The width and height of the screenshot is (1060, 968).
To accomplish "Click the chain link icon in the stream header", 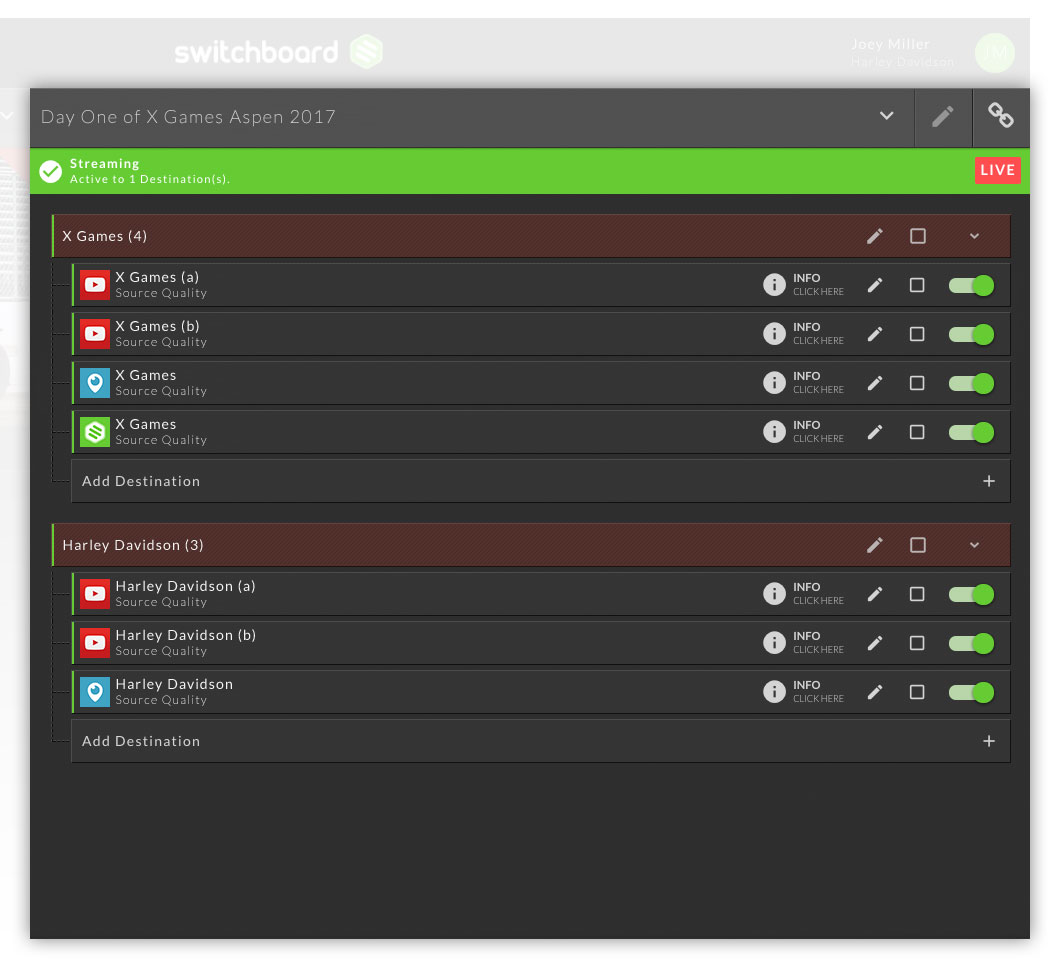I will [x=1001, y=116].
